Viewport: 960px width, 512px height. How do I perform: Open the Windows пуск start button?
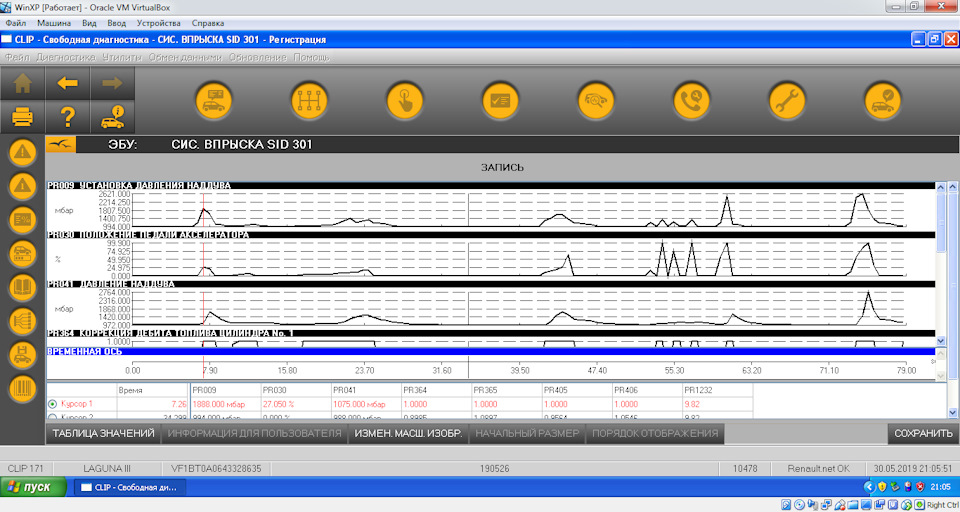(x=34, y=488)
